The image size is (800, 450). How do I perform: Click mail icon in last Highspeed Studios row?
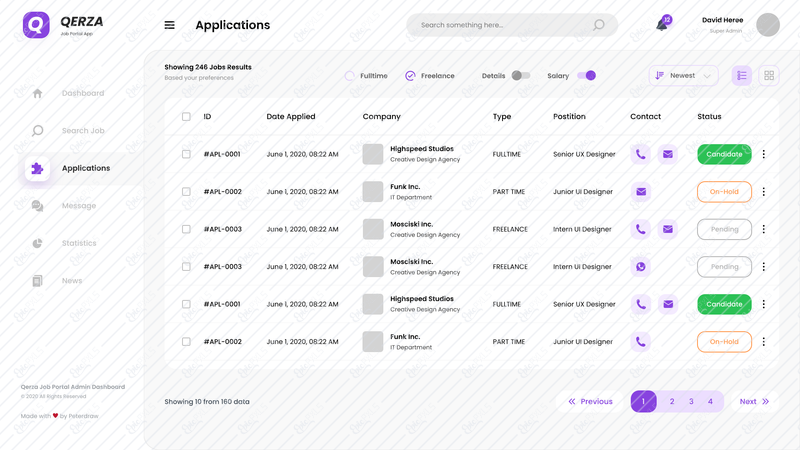[668, 304]
